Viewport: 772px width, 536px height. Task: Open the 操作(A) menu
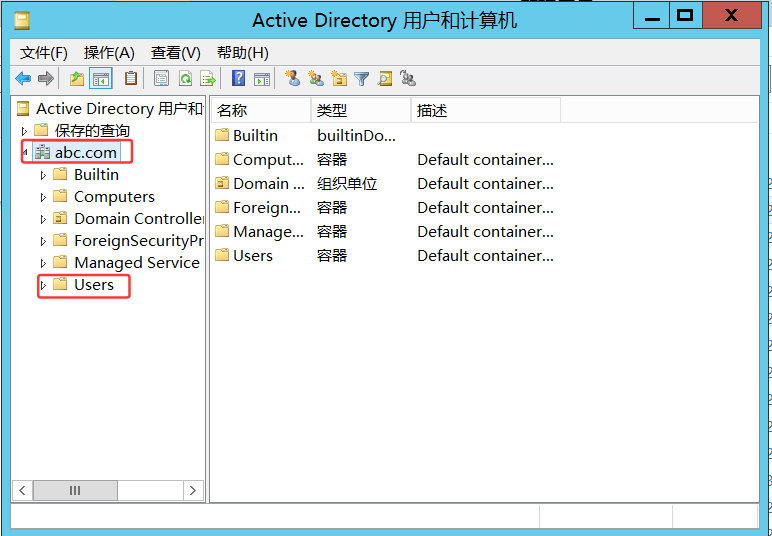pos(109,53)
